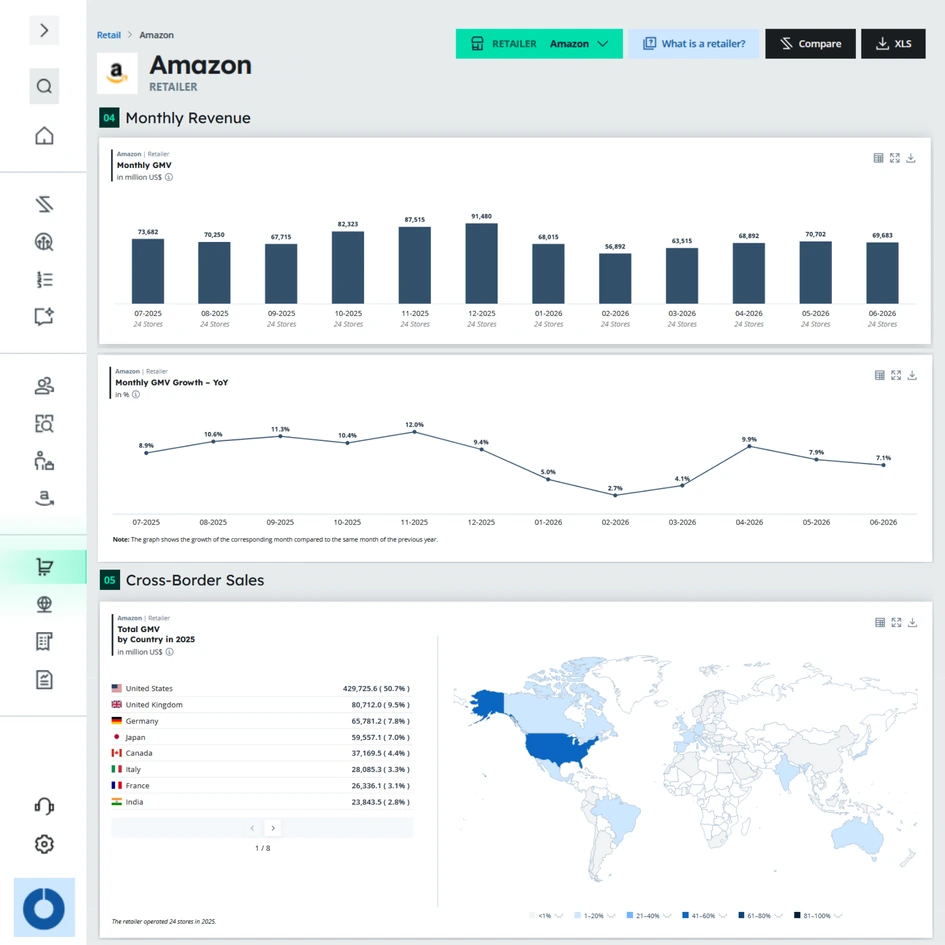Toggle the 1-20% map legend swatch

[x=577, y=915]
